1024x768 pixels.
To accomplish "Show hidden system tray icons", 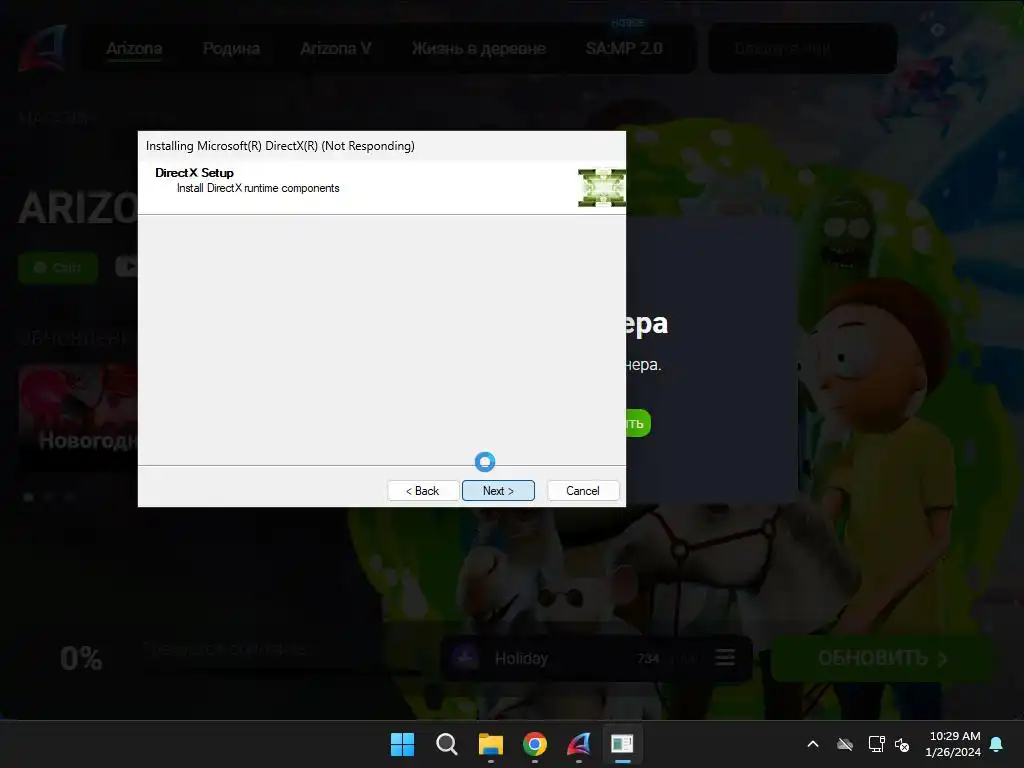I will tap(813, 744).
